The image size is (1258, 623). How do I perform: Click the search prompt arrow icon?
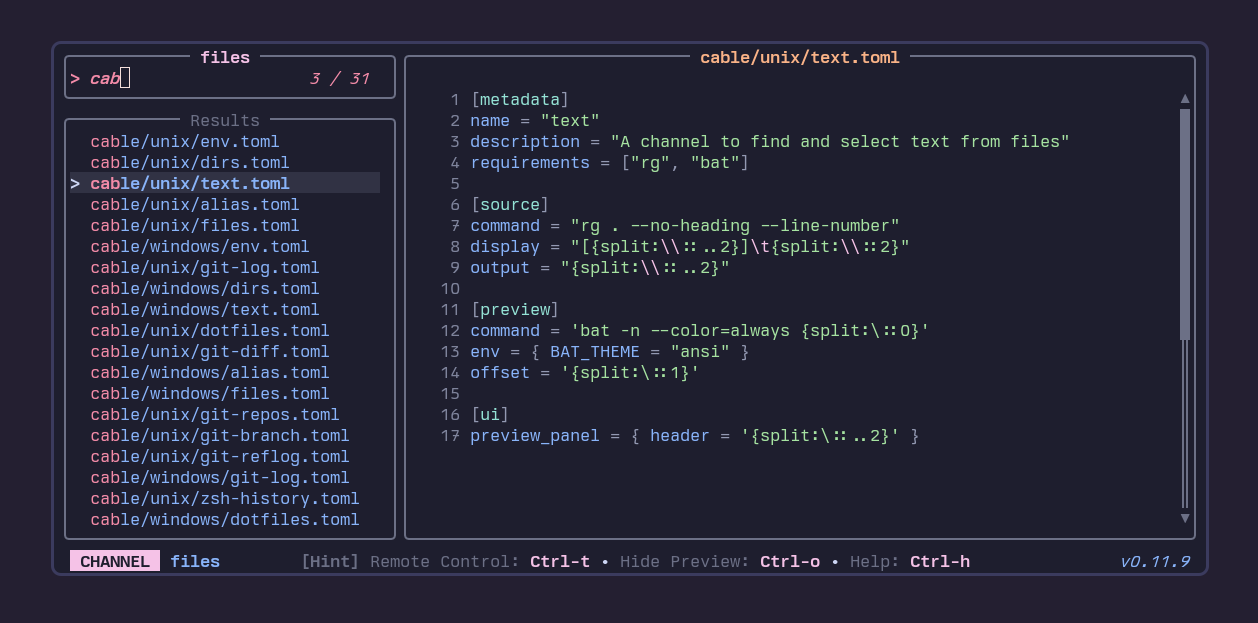[75, 78]
